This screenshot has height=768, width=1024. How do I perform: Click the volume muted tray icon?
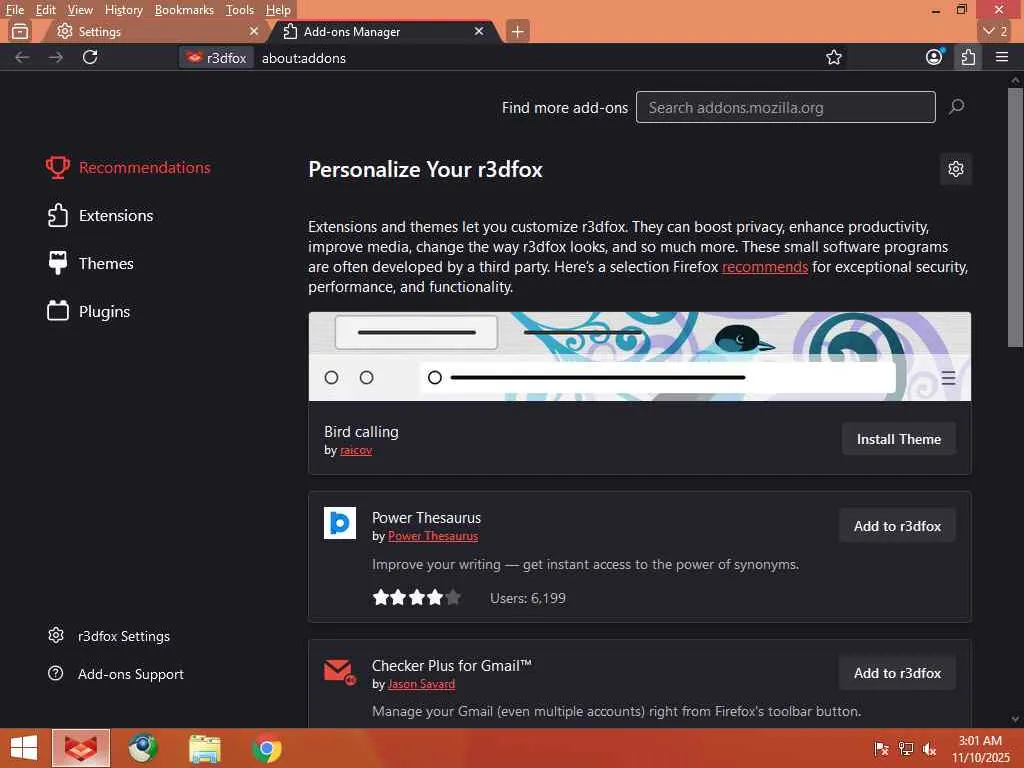[929, 748]
